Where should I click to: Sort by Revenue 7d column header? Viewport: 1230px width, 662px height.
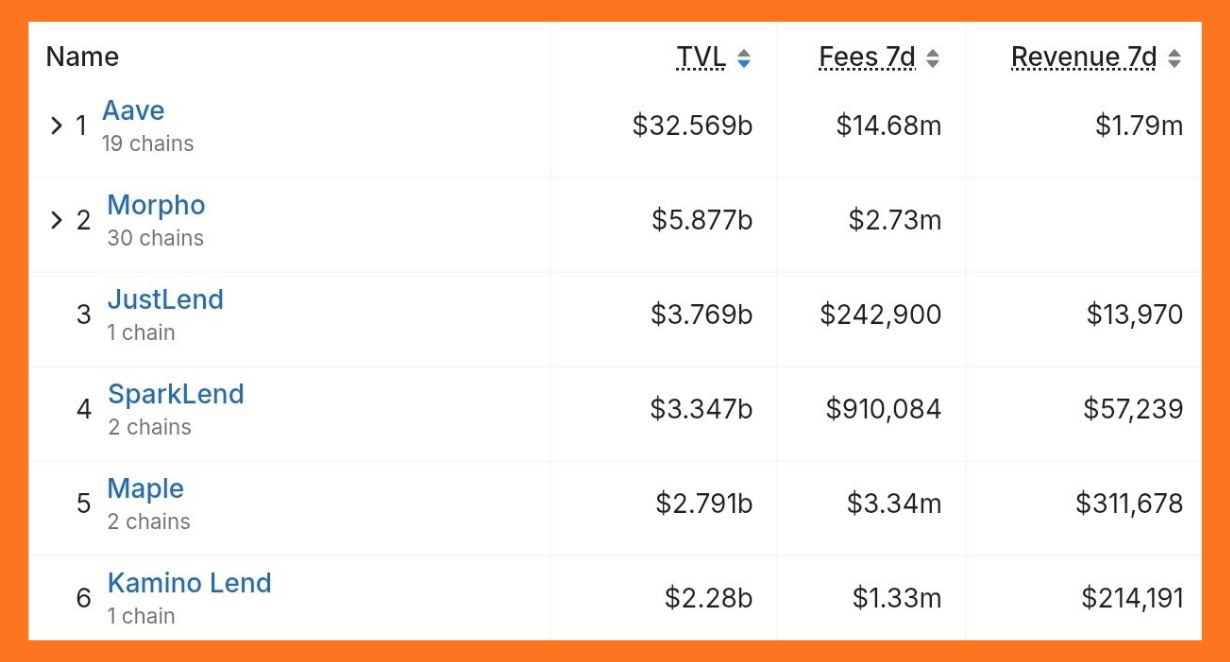pyautogui.click(x=1084, y=58)
